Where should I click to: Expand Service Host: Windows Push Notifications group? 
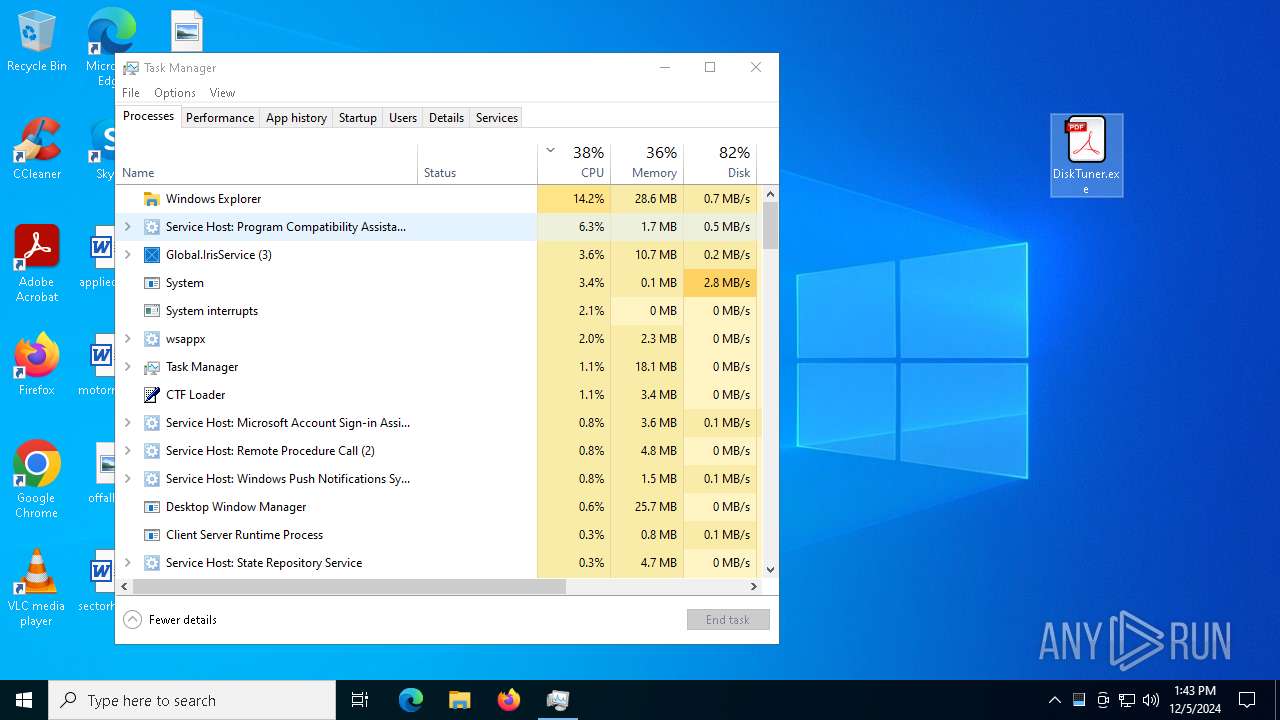127,479
